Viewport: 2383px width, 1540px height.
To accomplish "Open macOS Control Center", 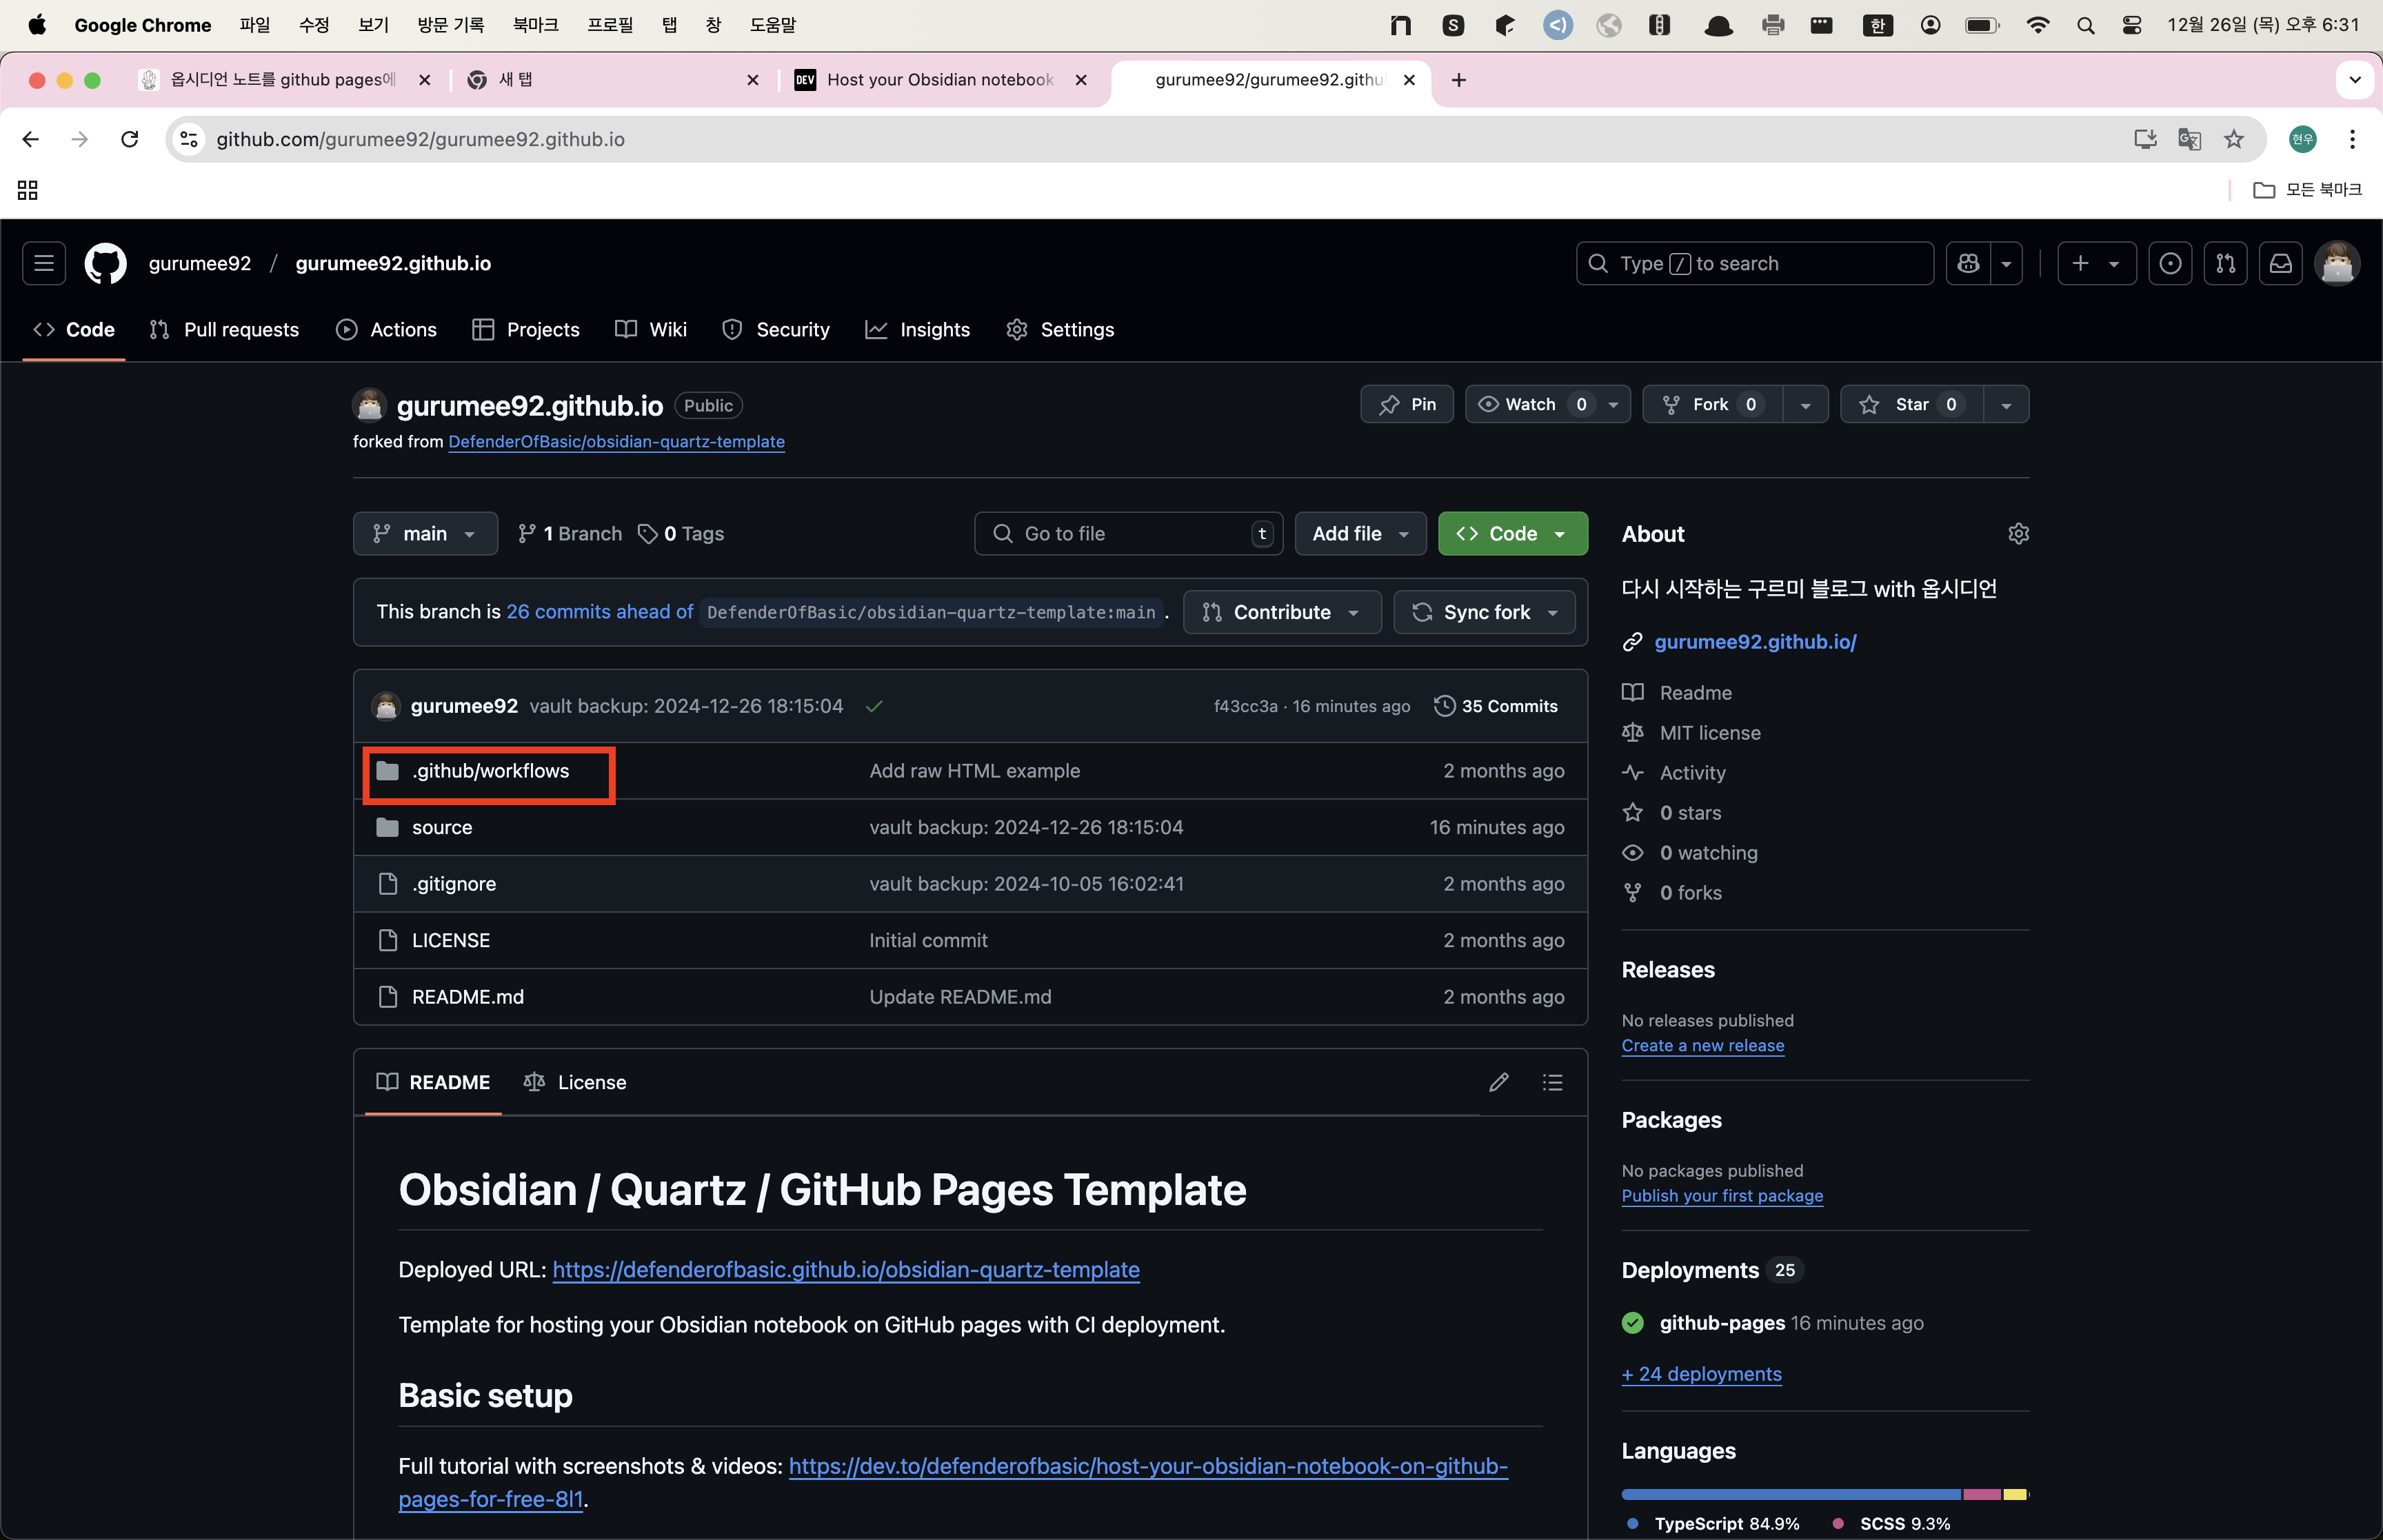I will point(2131,25).
